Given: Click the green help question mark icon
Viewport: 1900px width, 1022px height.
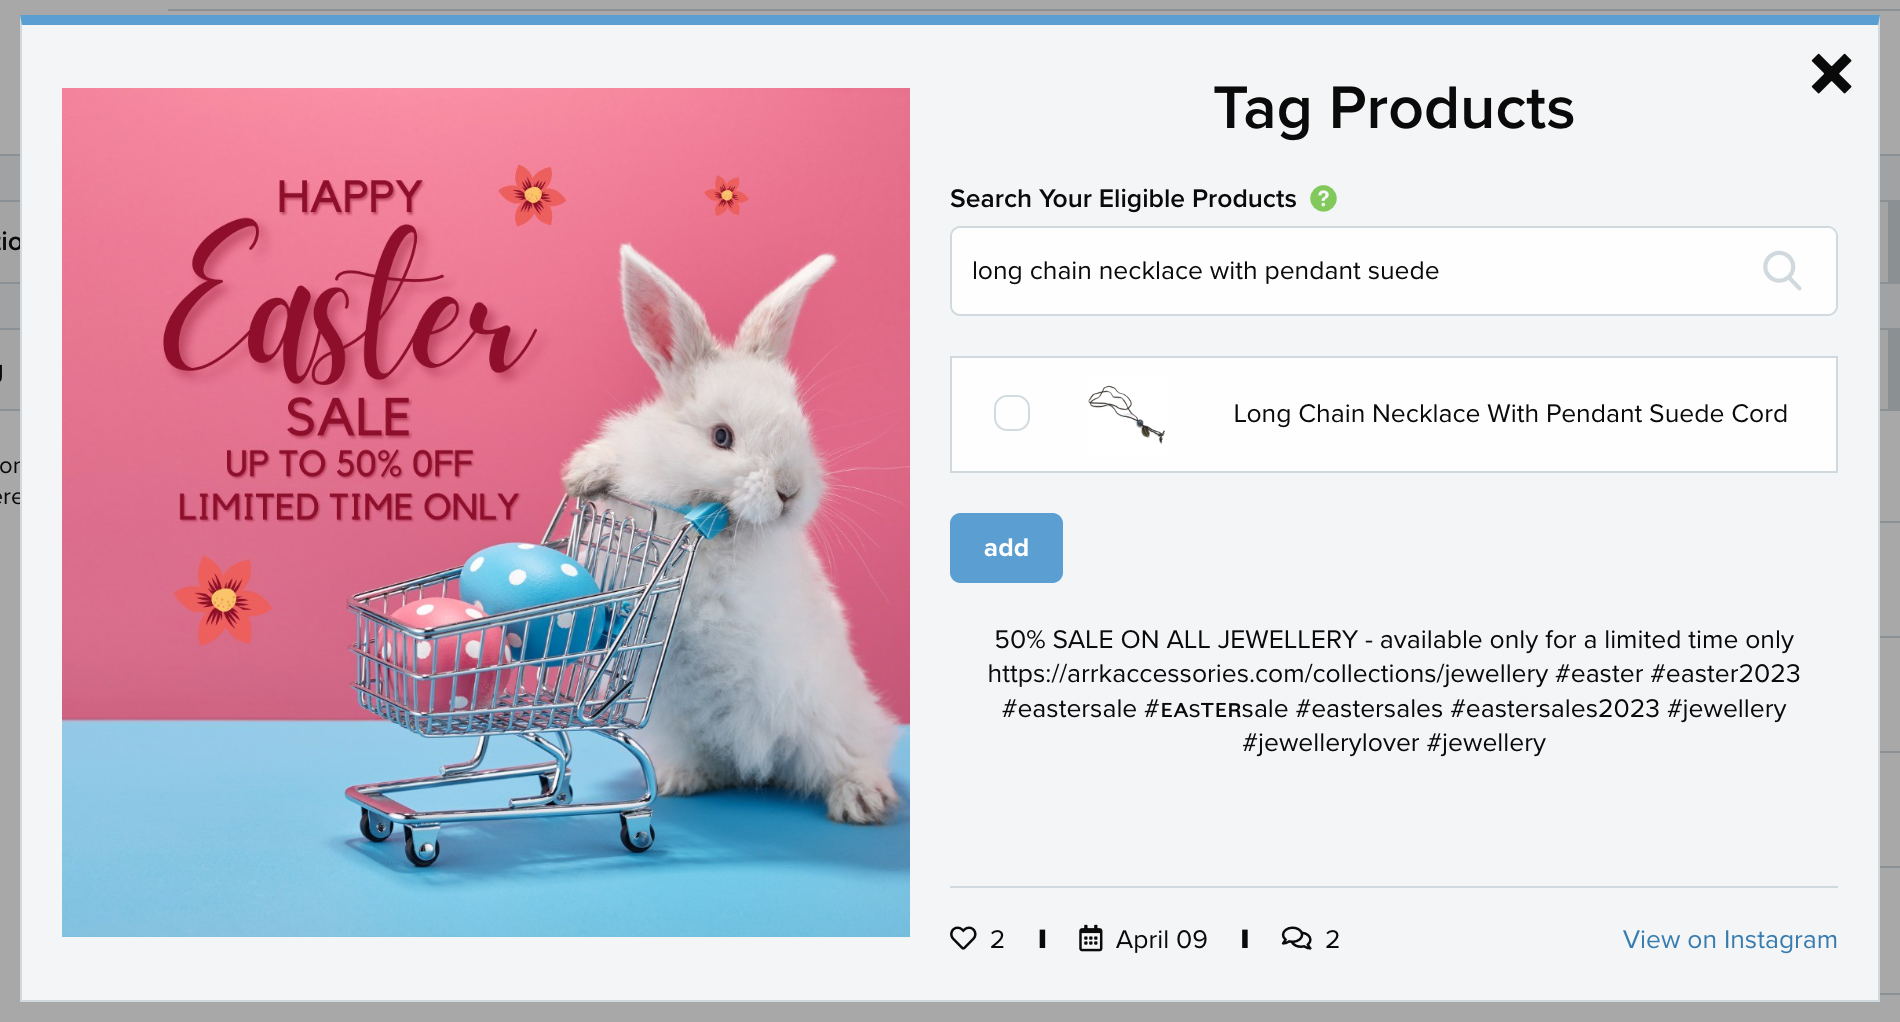Looking at the screenshot, I should click(x=1323, y=199).
